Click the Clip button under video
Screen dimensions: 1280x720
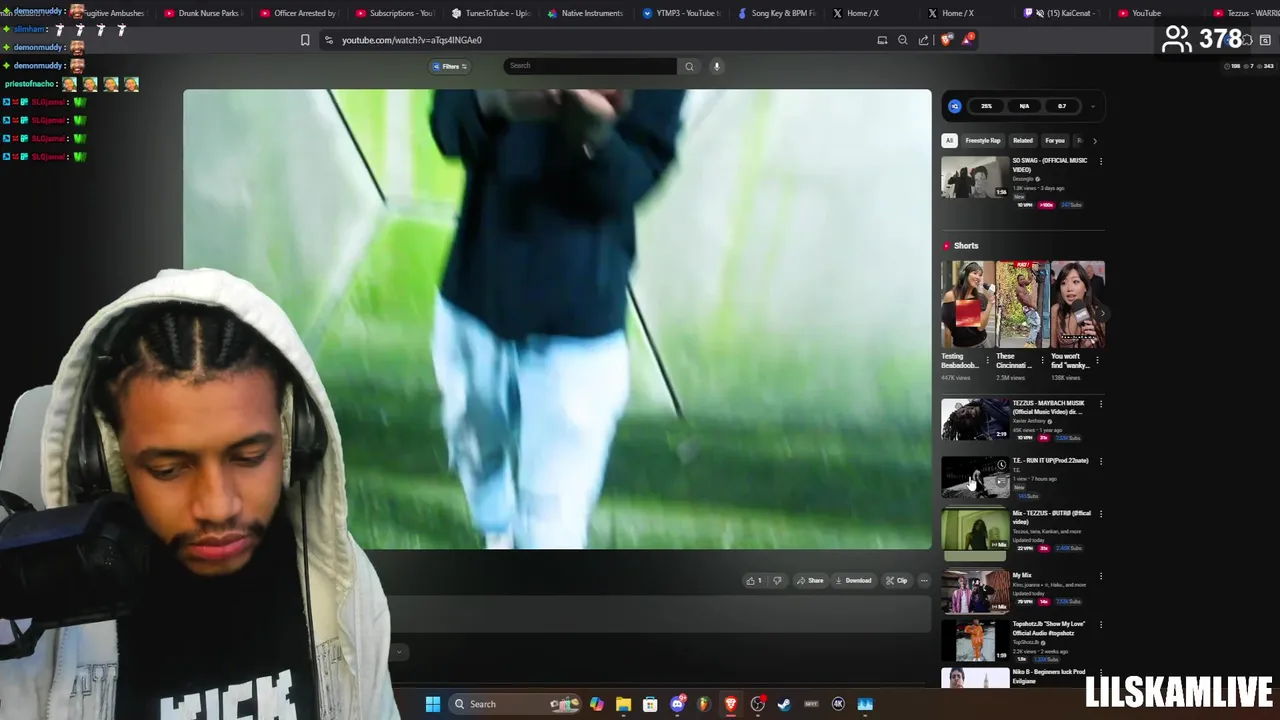point(896,580)
